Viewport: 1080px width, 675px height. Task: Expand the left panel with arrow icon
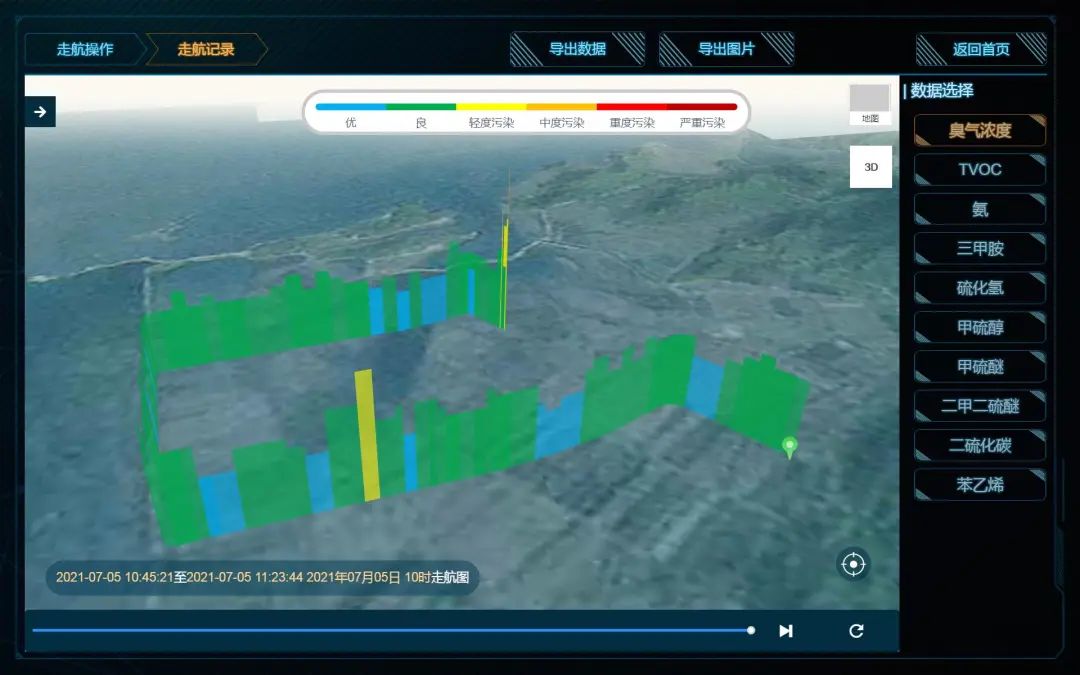coord(40,112)
